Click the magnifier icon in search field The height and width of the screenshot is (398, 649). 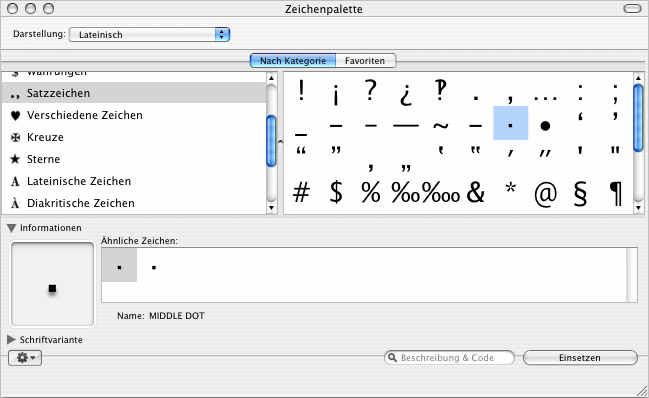[392, 357]
